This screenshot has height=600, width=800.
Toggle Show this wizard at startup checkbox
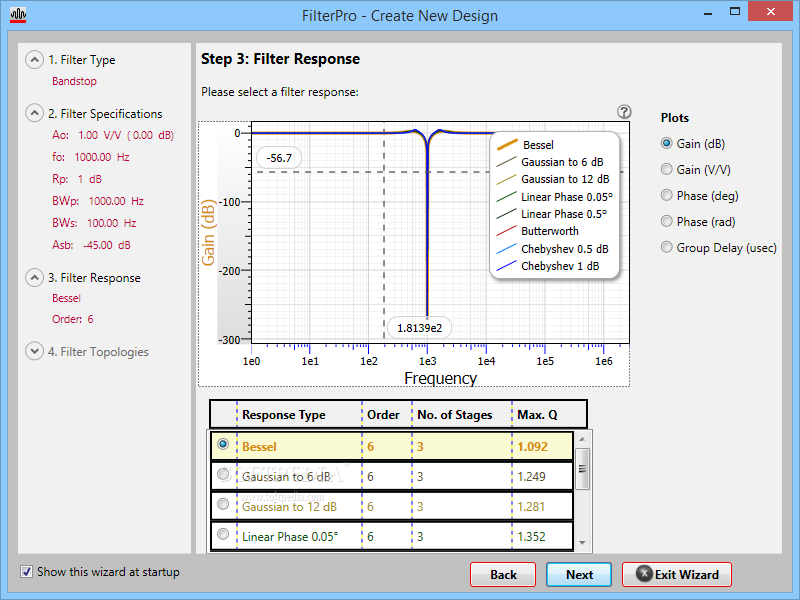click(27, 571)
